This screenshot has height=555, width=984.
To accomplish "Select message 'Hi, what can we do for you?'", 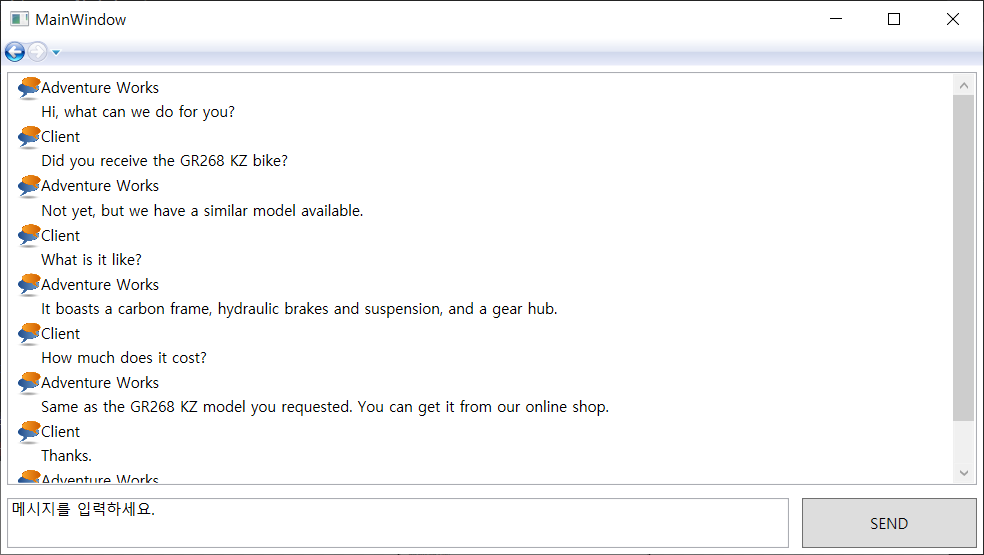I will 138,112.
